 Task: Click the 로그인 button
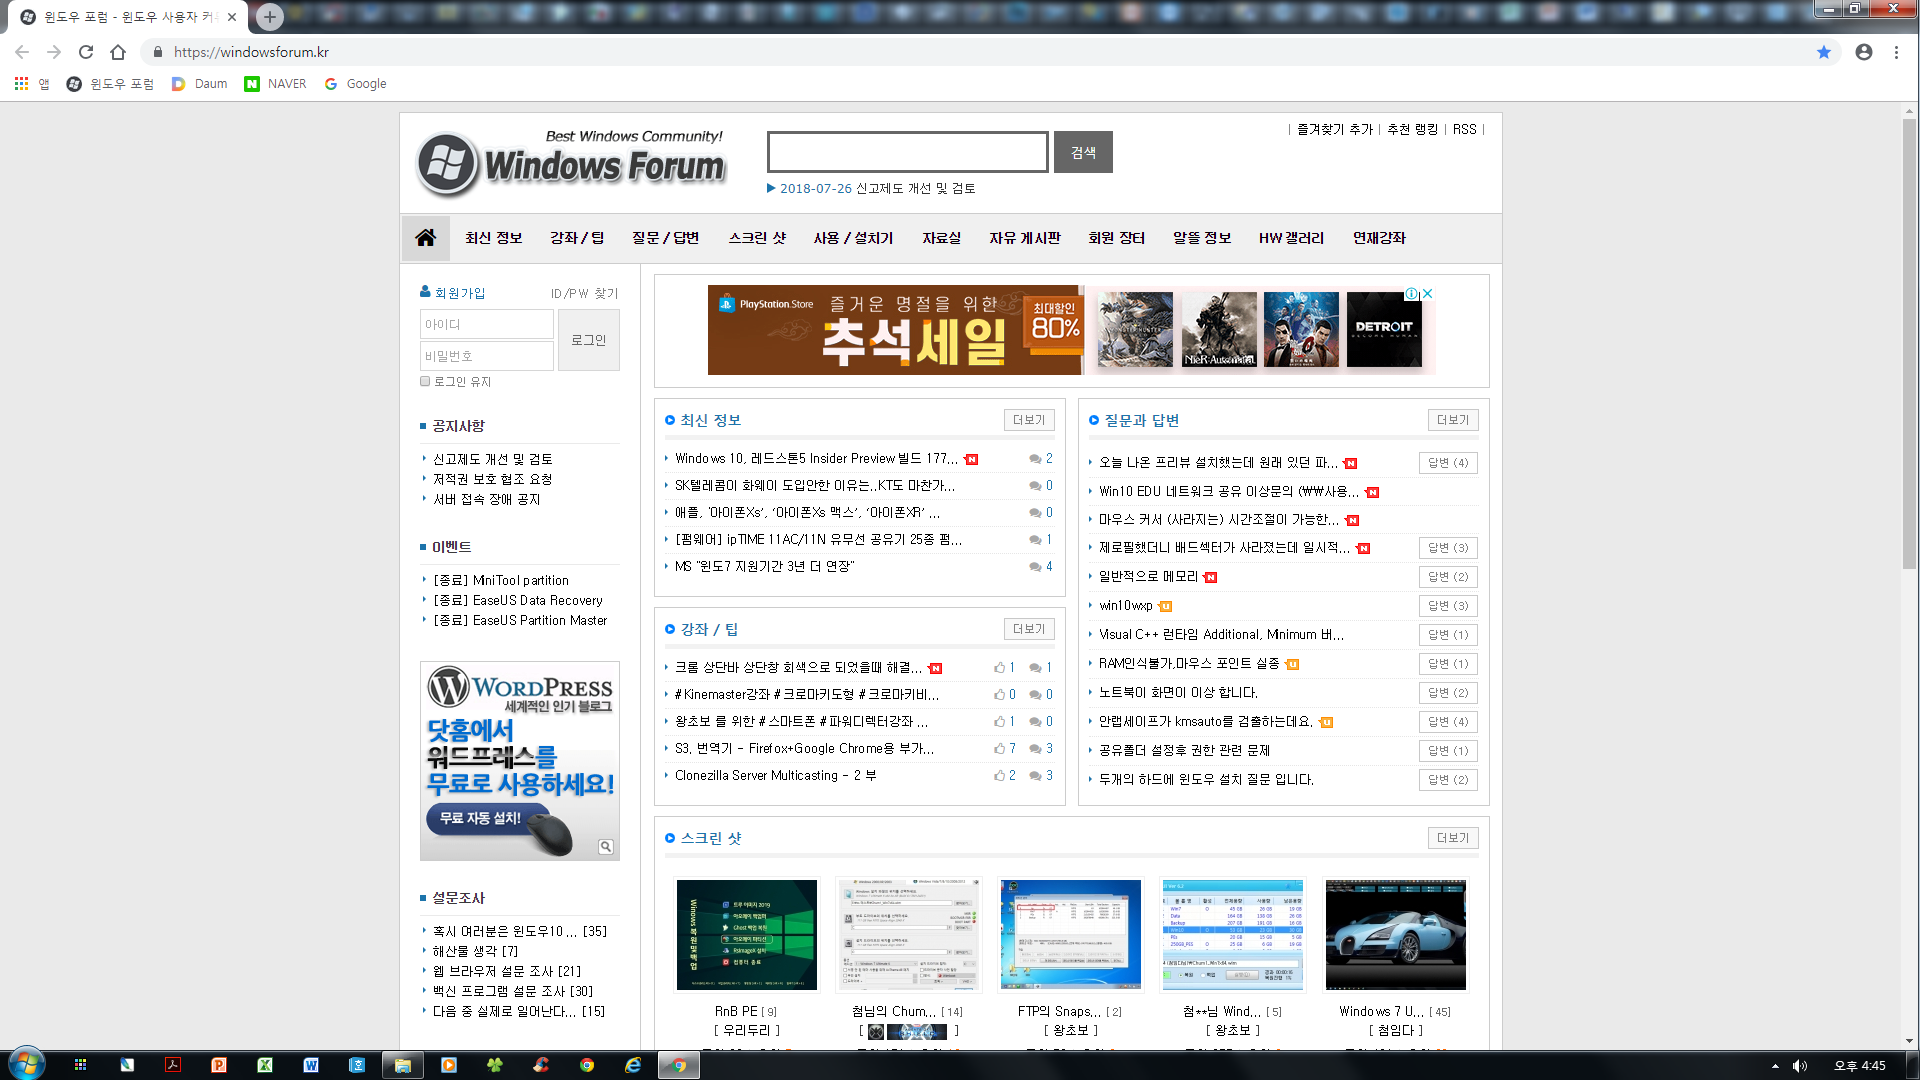point(589,340)
